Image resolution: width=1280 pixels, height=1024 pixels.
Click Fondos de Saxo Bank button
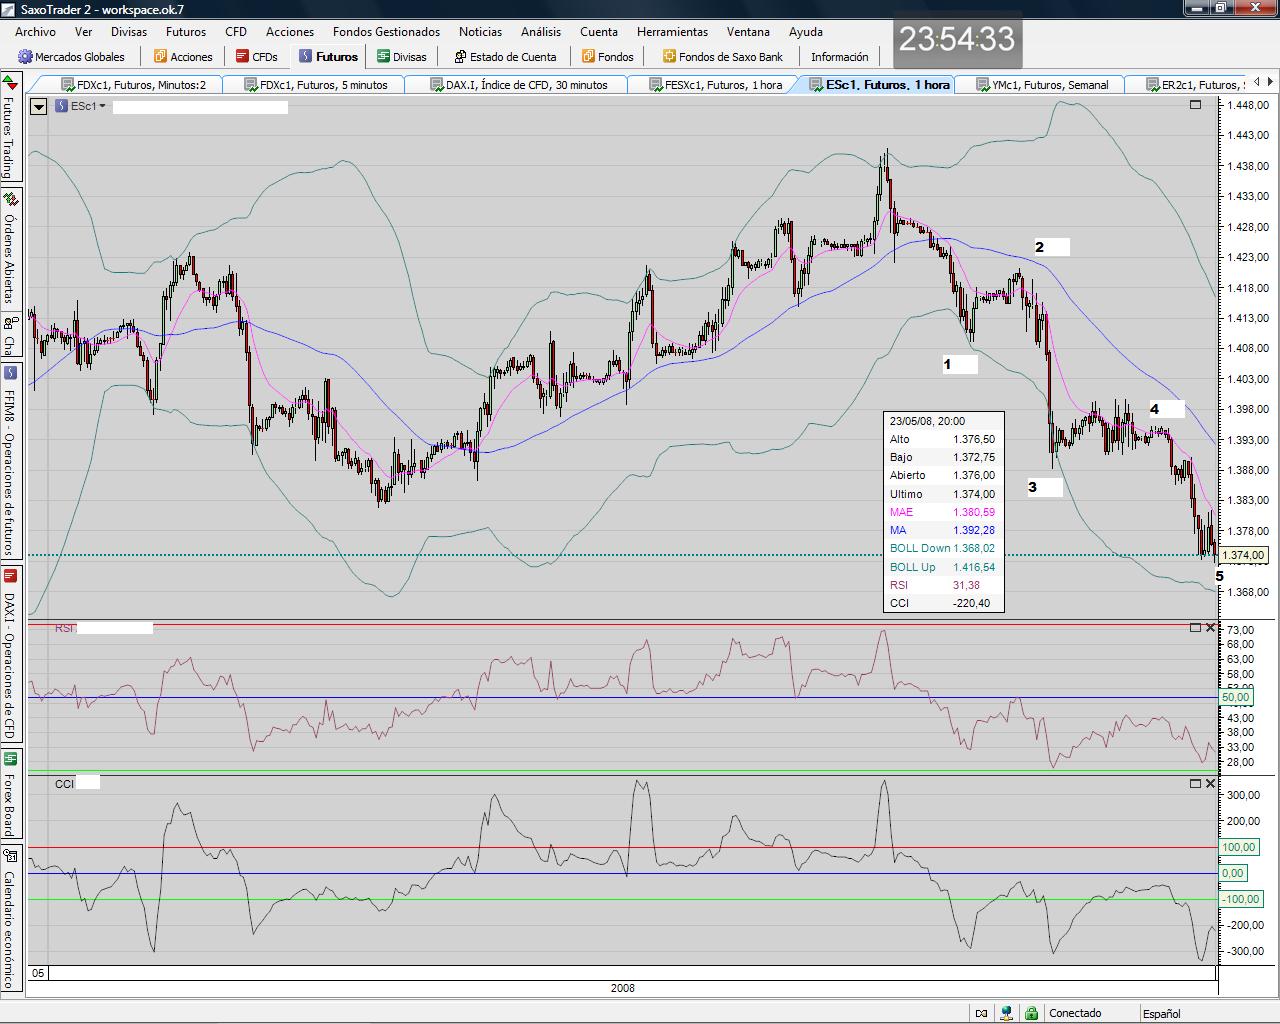[x=722, y=57]
